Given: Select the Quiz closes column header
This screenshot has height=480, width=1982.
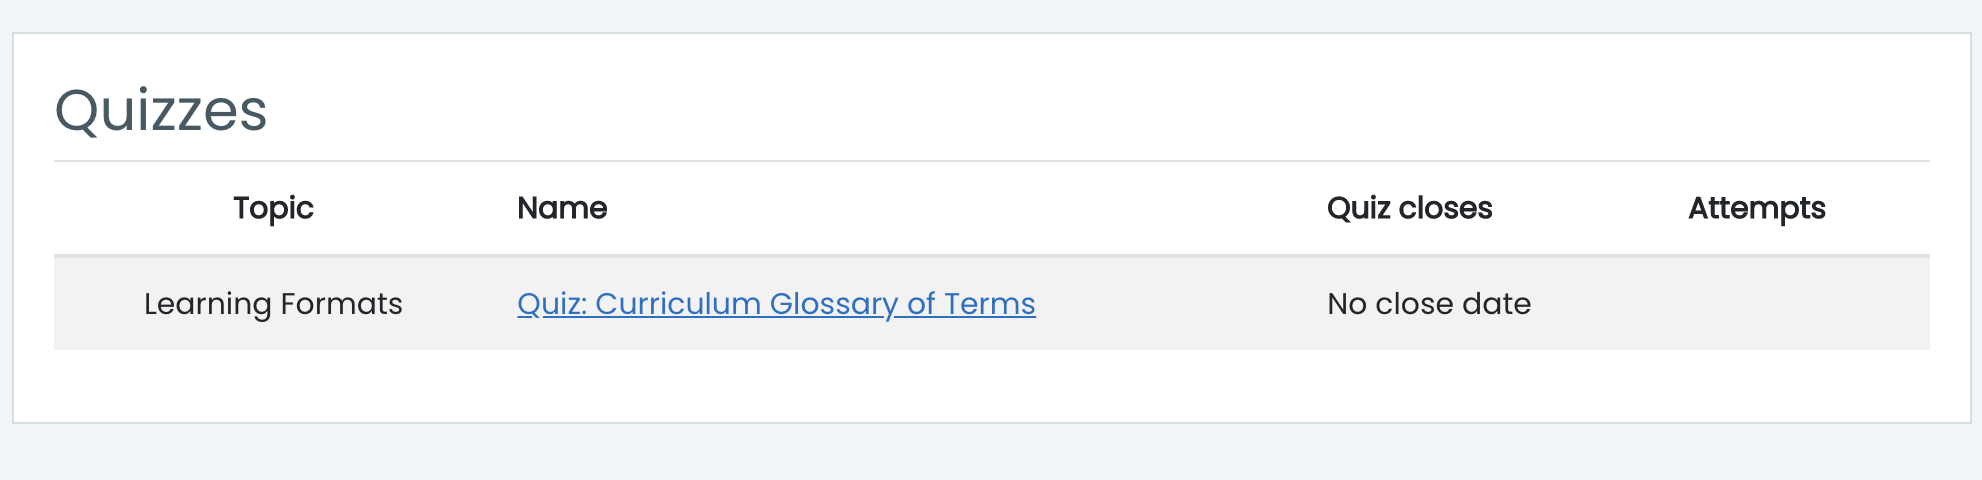Looking at the screenshot, I should (1409, 208).
